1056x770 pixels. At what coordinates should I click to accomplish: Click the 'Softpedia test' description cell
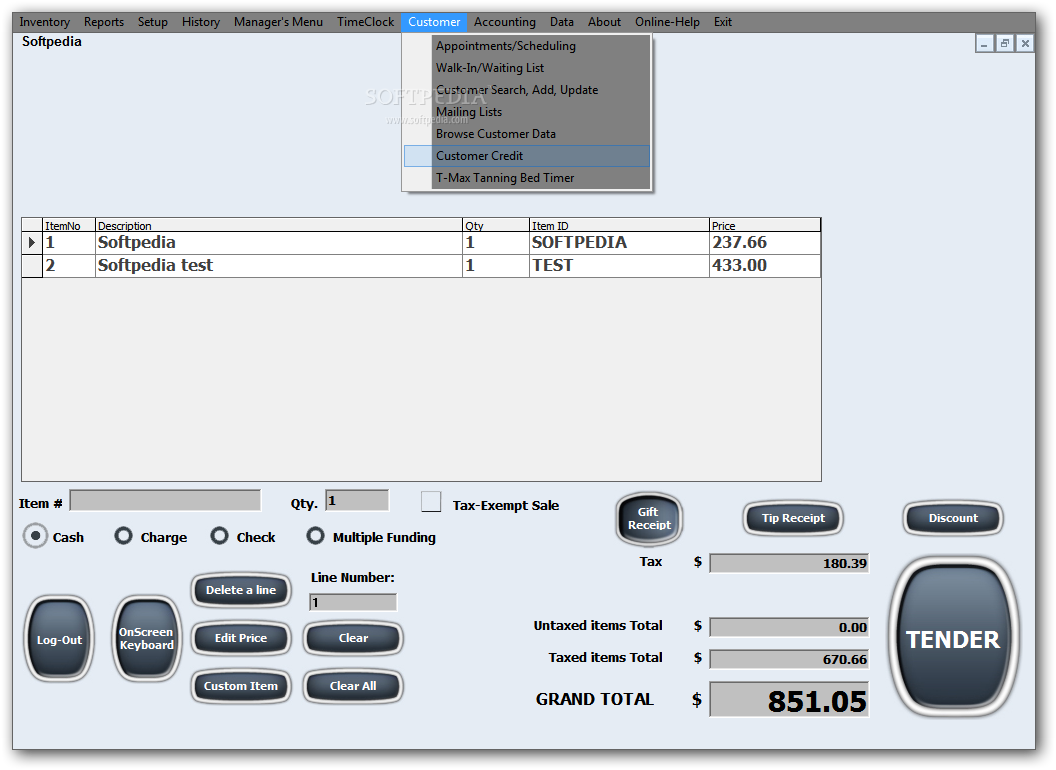click(279, 265)
